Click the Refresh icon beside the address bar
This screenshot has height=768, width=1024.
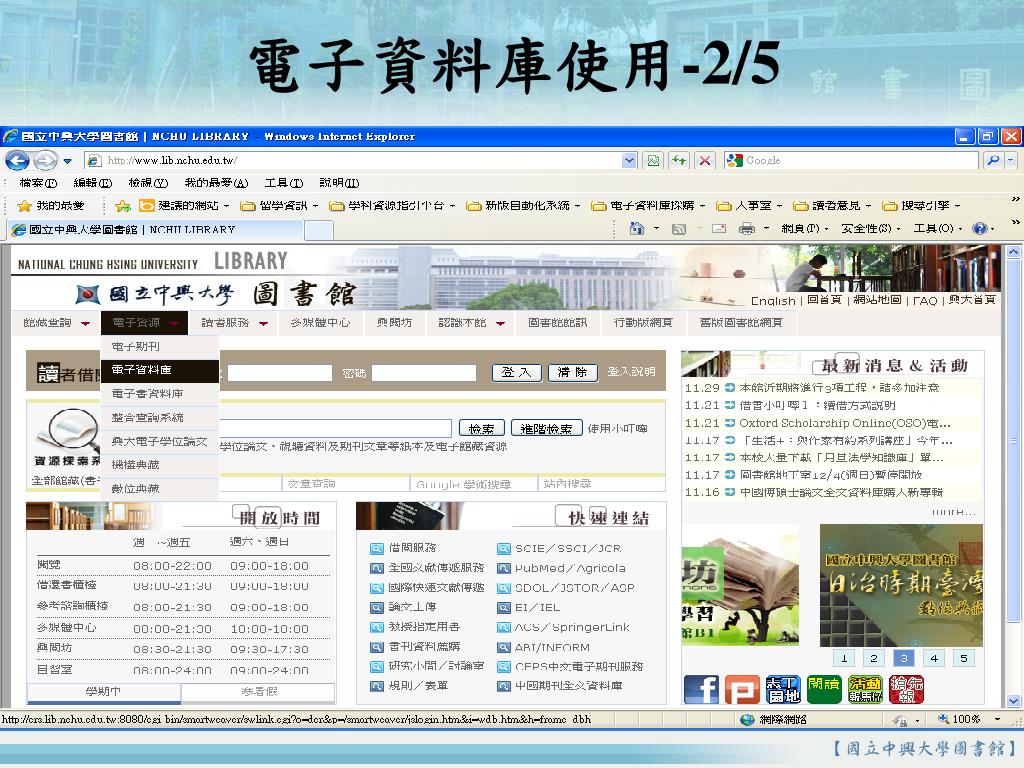[x=679, y=160]
